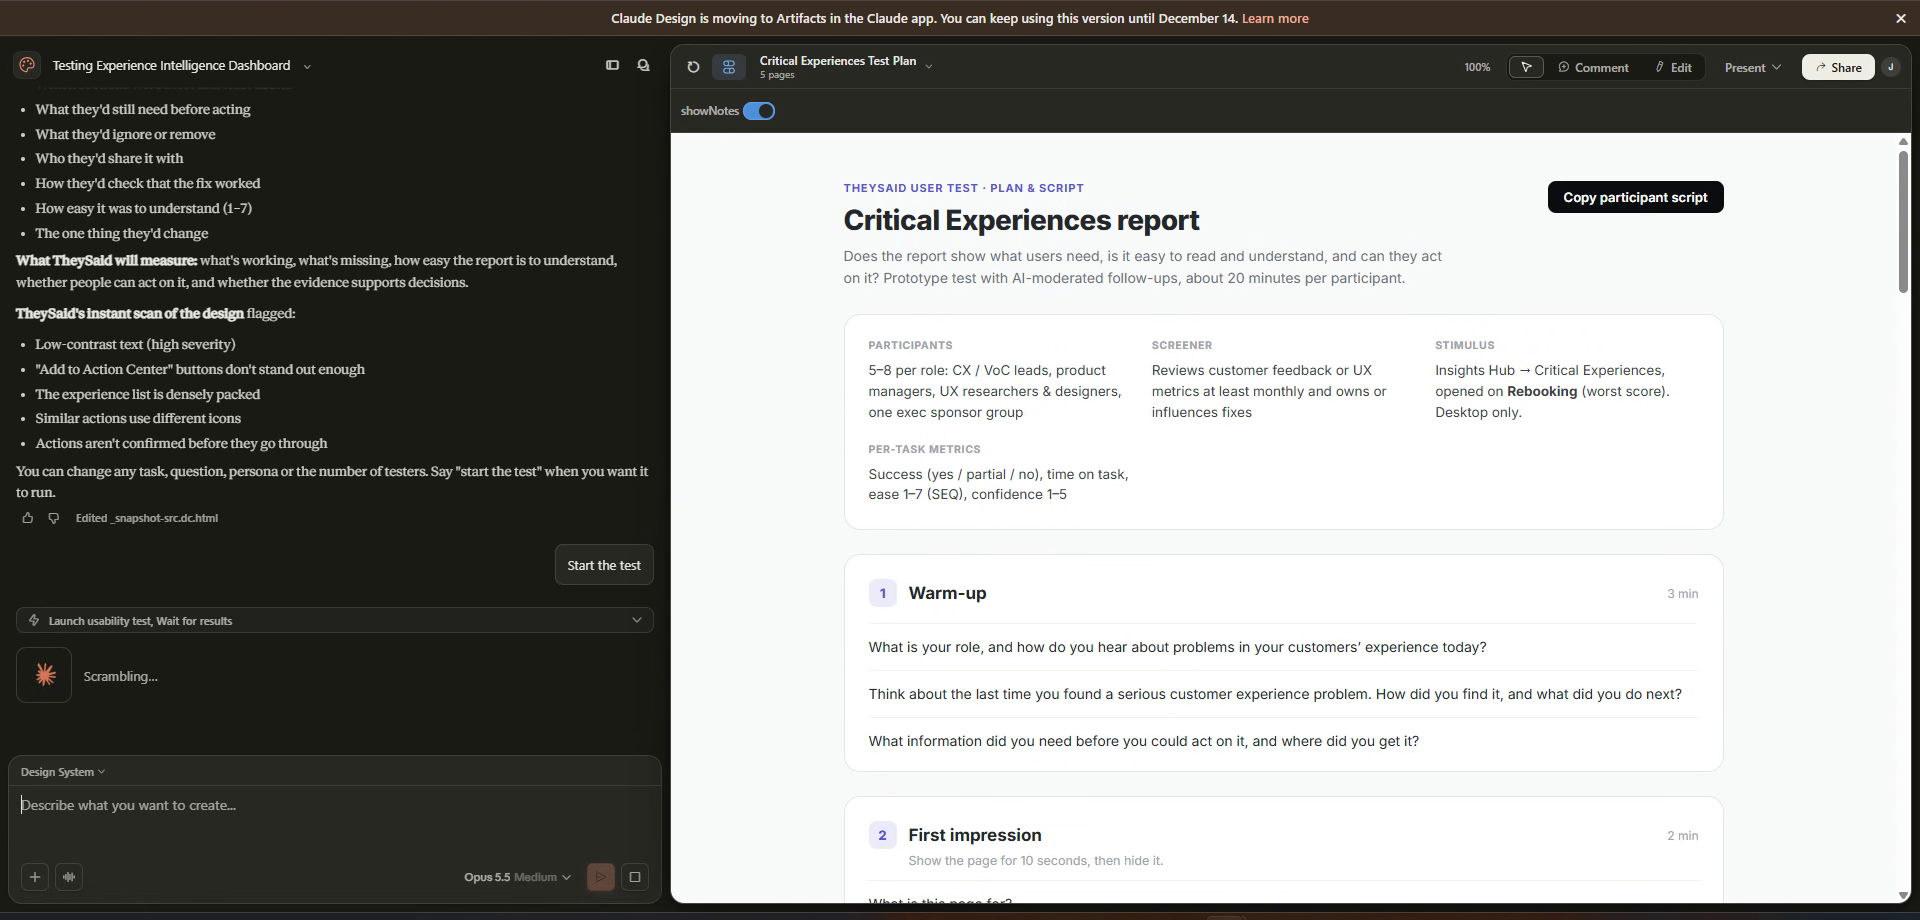This screenshot has height=920, width=1920.
Task: Click the number 1 badge beside Warm-up
Action: click(882, 593)
